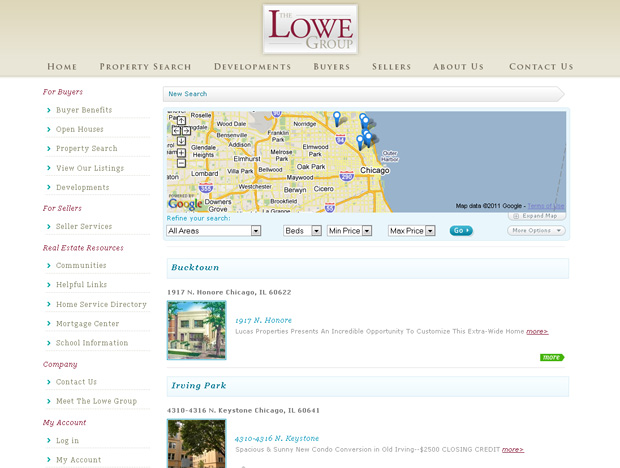Open the All Areas dropdown
The width and height of the screenshot is (620, 468).
(x=214, y=231)
